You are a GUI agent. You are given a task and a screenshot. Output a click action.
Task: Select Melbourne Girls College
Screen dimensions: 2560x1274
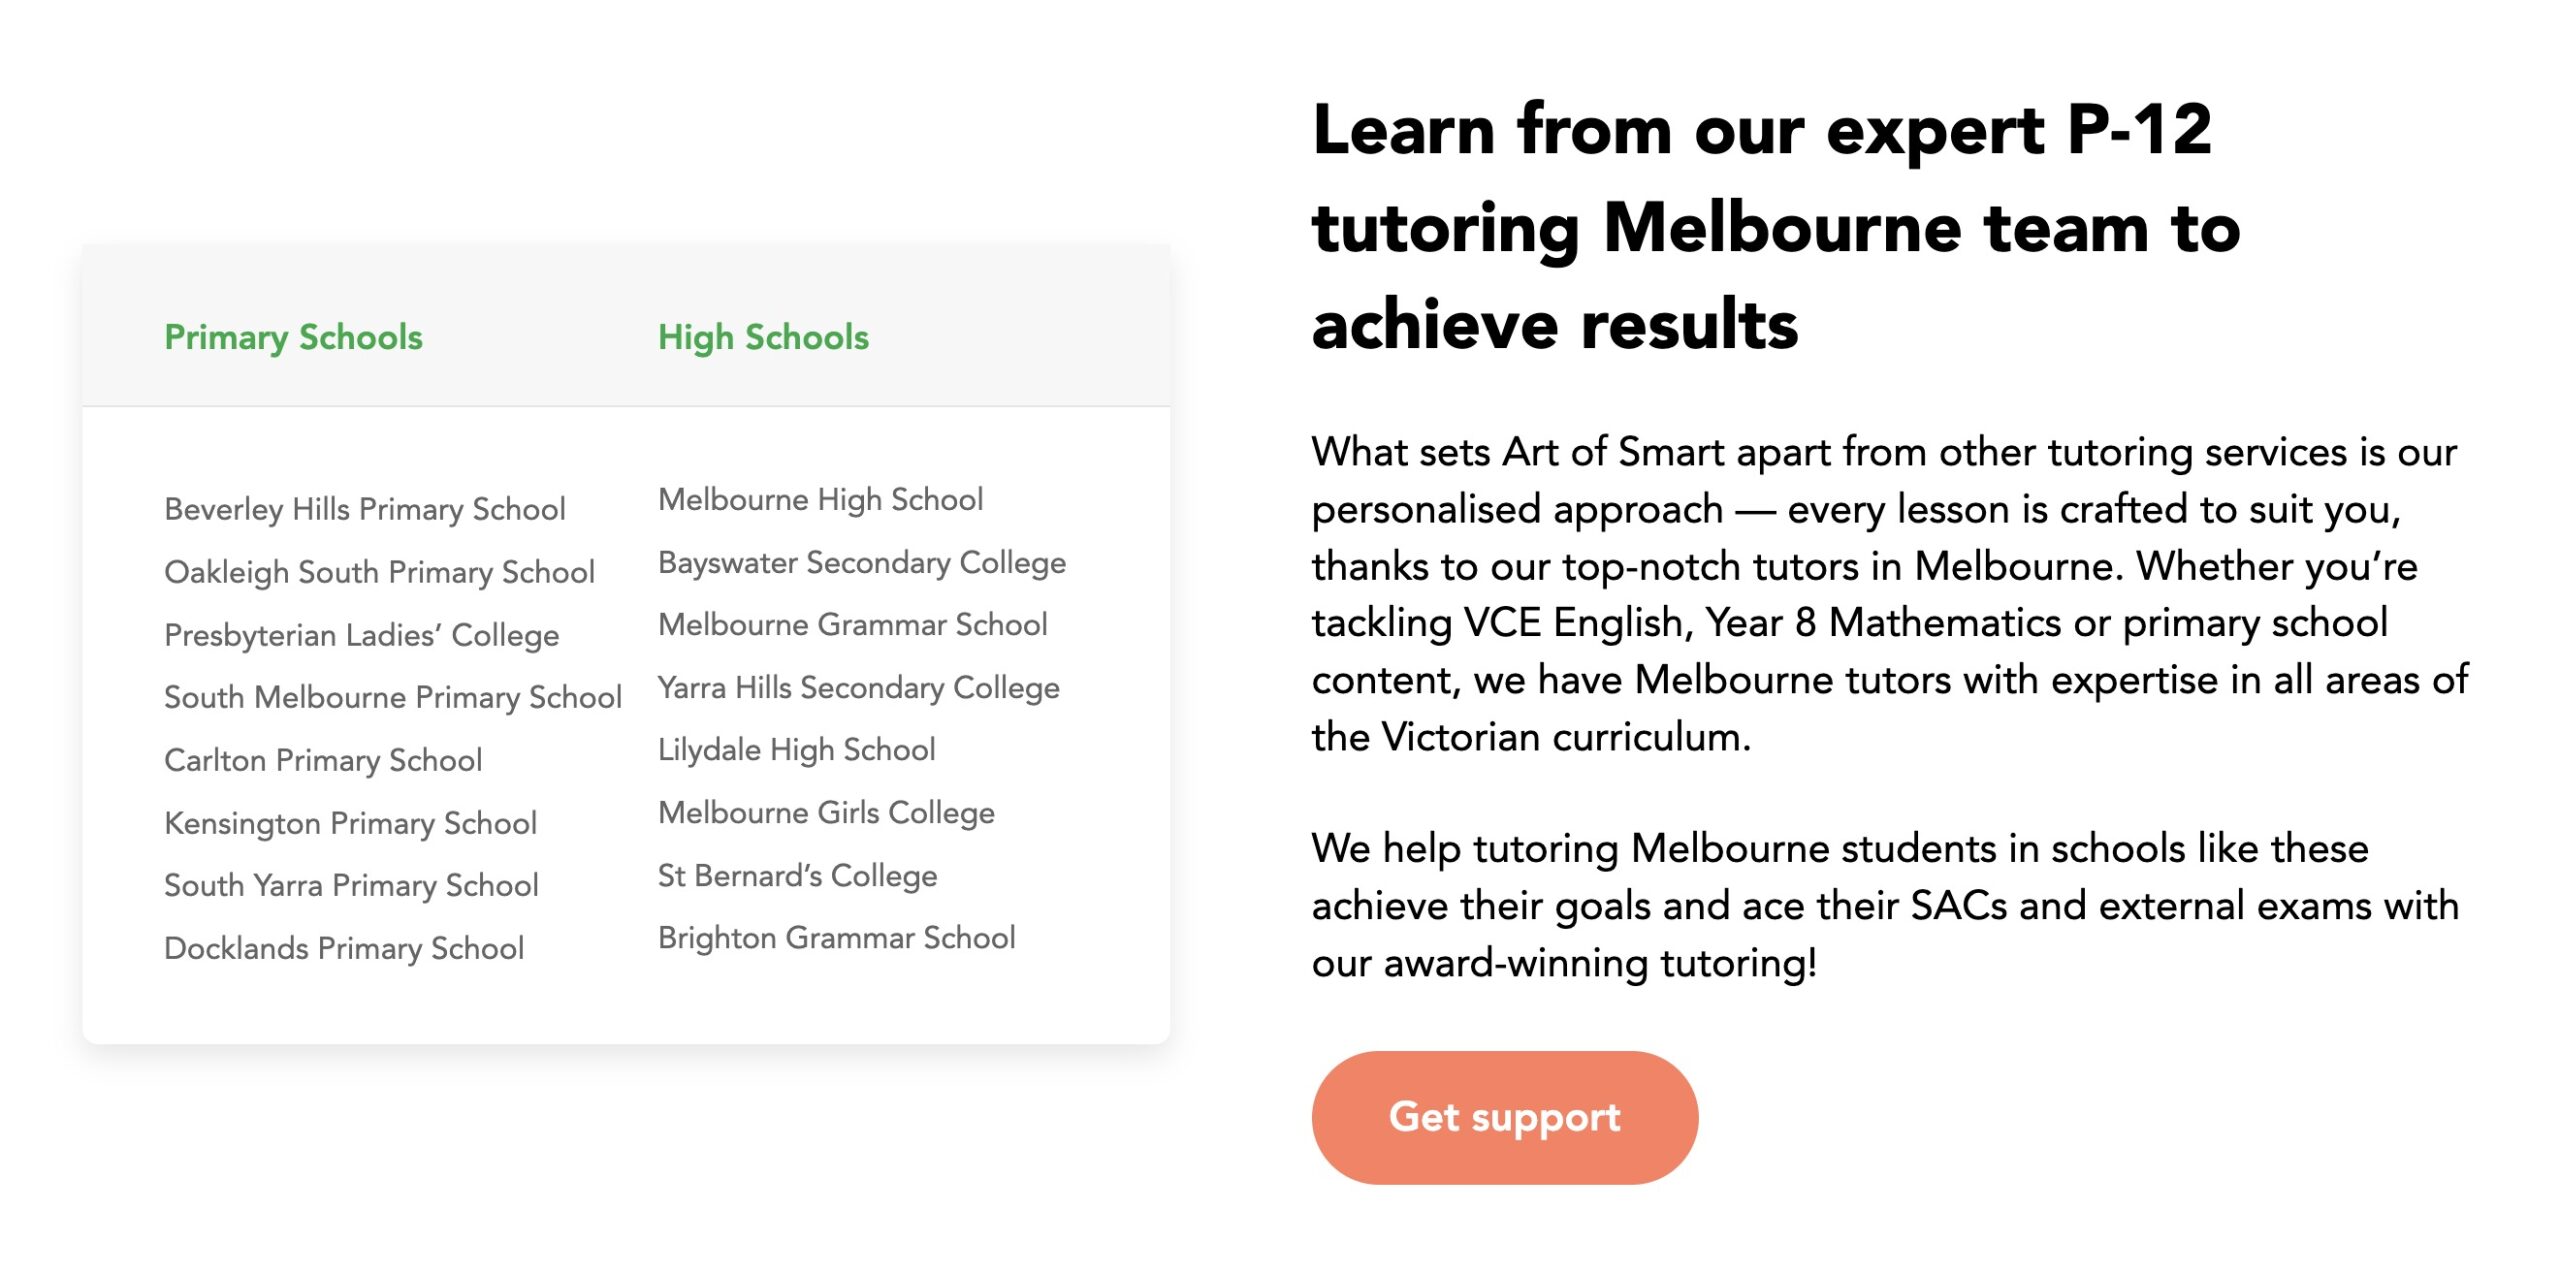(x=826, y=812)
